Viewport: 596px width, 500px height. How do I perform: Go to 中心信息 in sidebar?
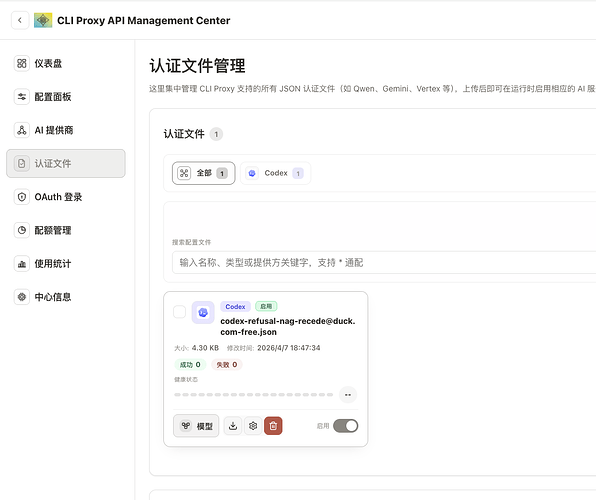[x=66, y=297]
